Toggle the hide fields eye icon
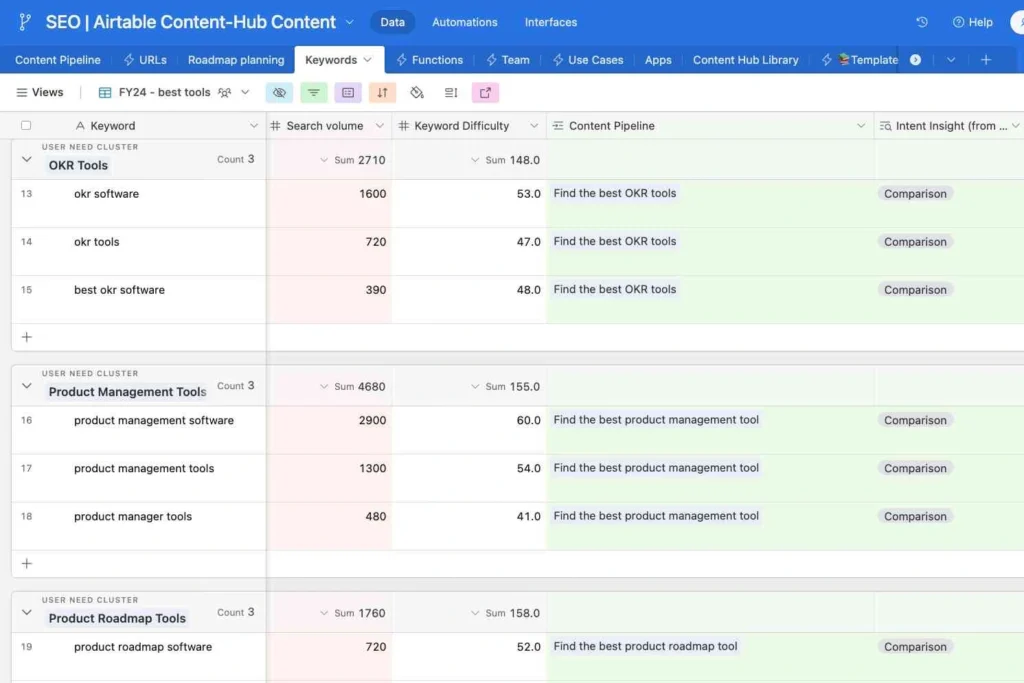This screenshot has width=1024, height=683. (x=280, y=93)
